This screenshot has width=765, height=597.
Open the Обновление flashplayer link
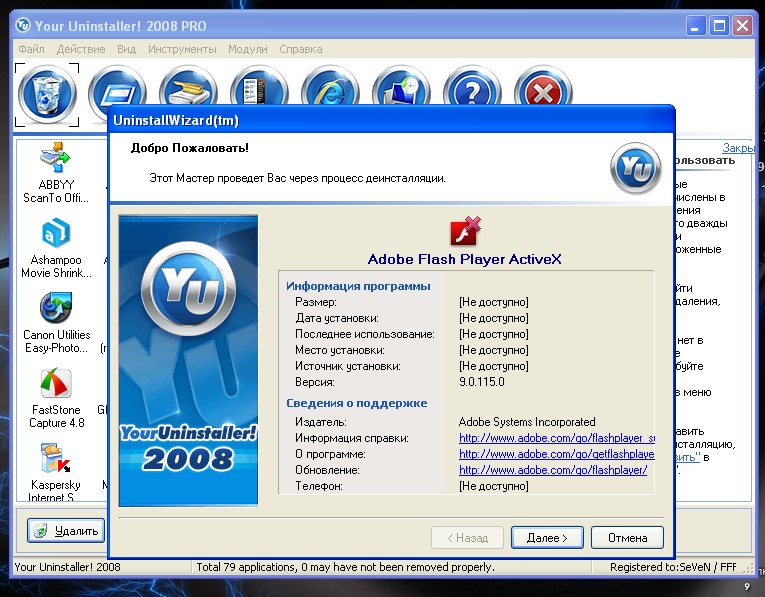point(553,470)
